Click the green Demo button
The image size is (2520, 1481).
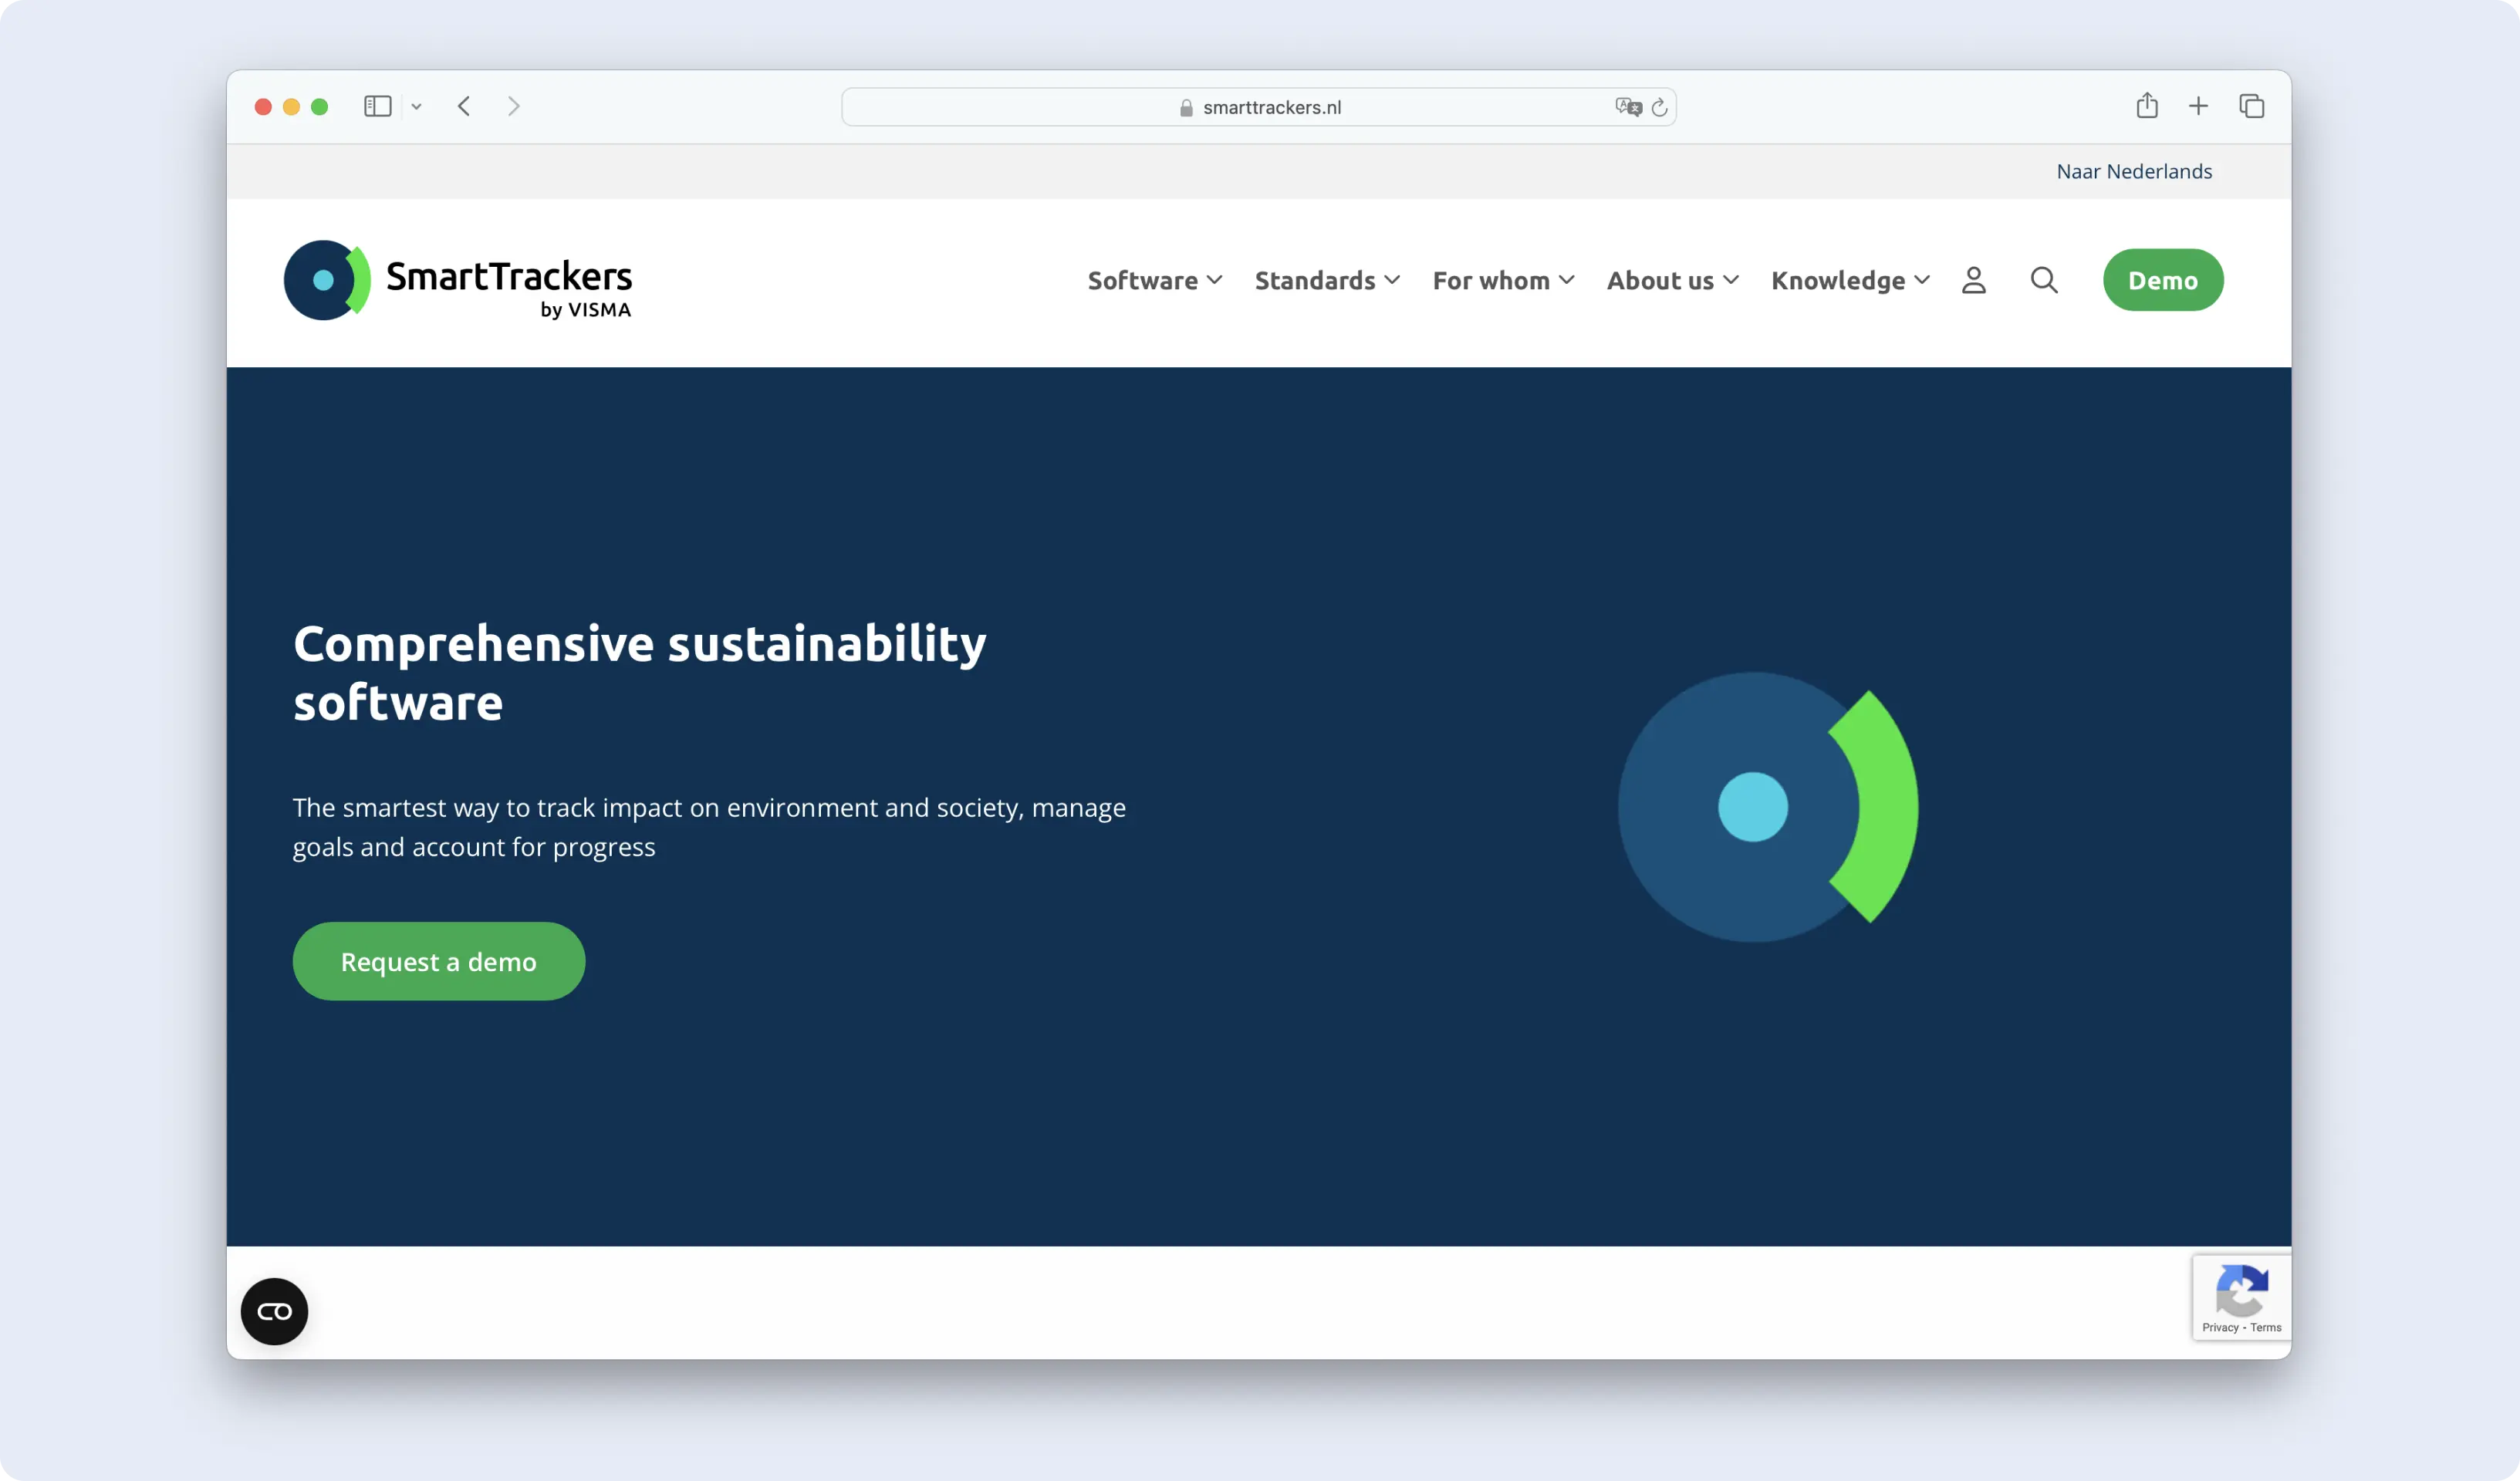(2162, 280)
